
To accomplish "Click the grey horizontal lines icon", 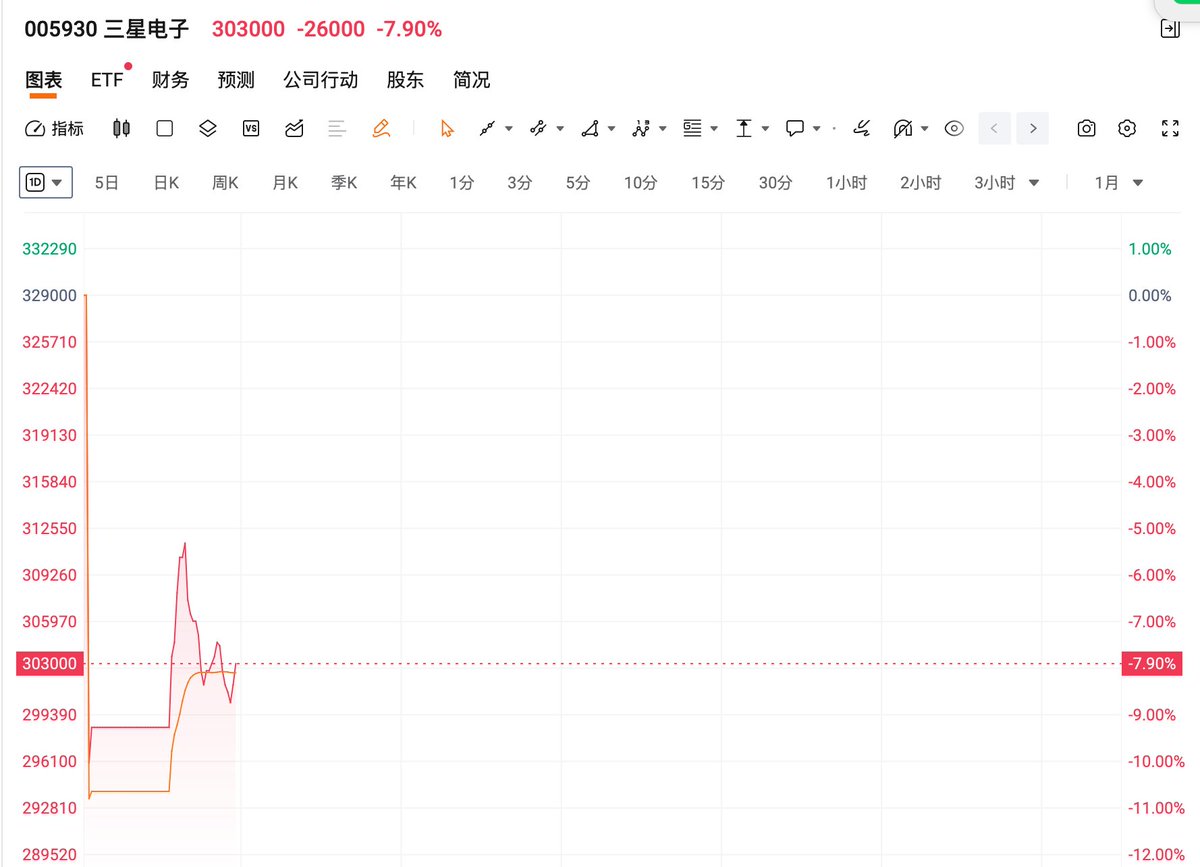I will pos(337,128).
